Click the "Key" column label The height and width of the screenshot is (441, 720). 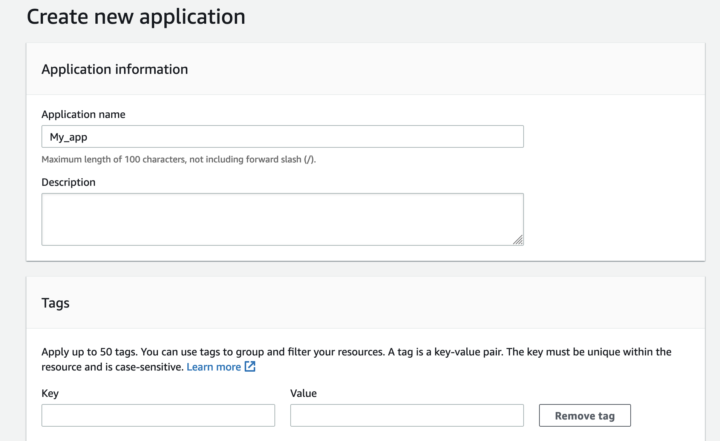click(x=51, y=394)
